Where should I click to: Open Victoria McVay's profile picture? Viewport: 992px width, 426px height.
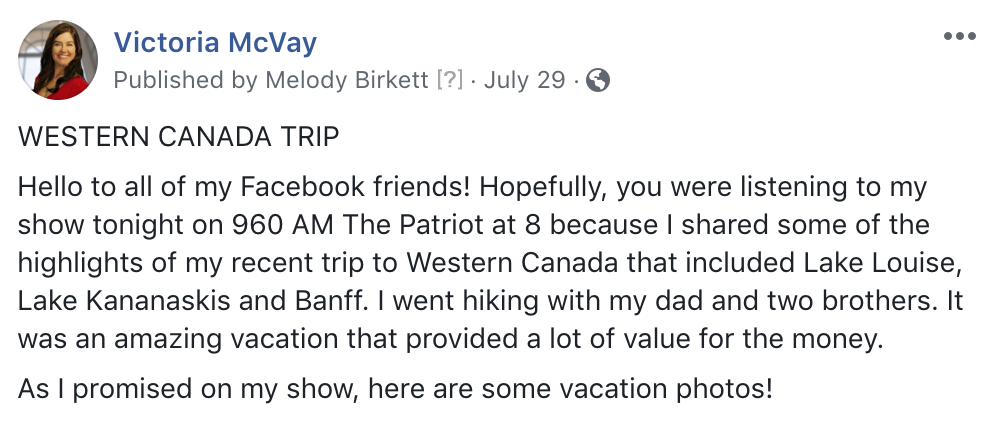coord(58,60)
